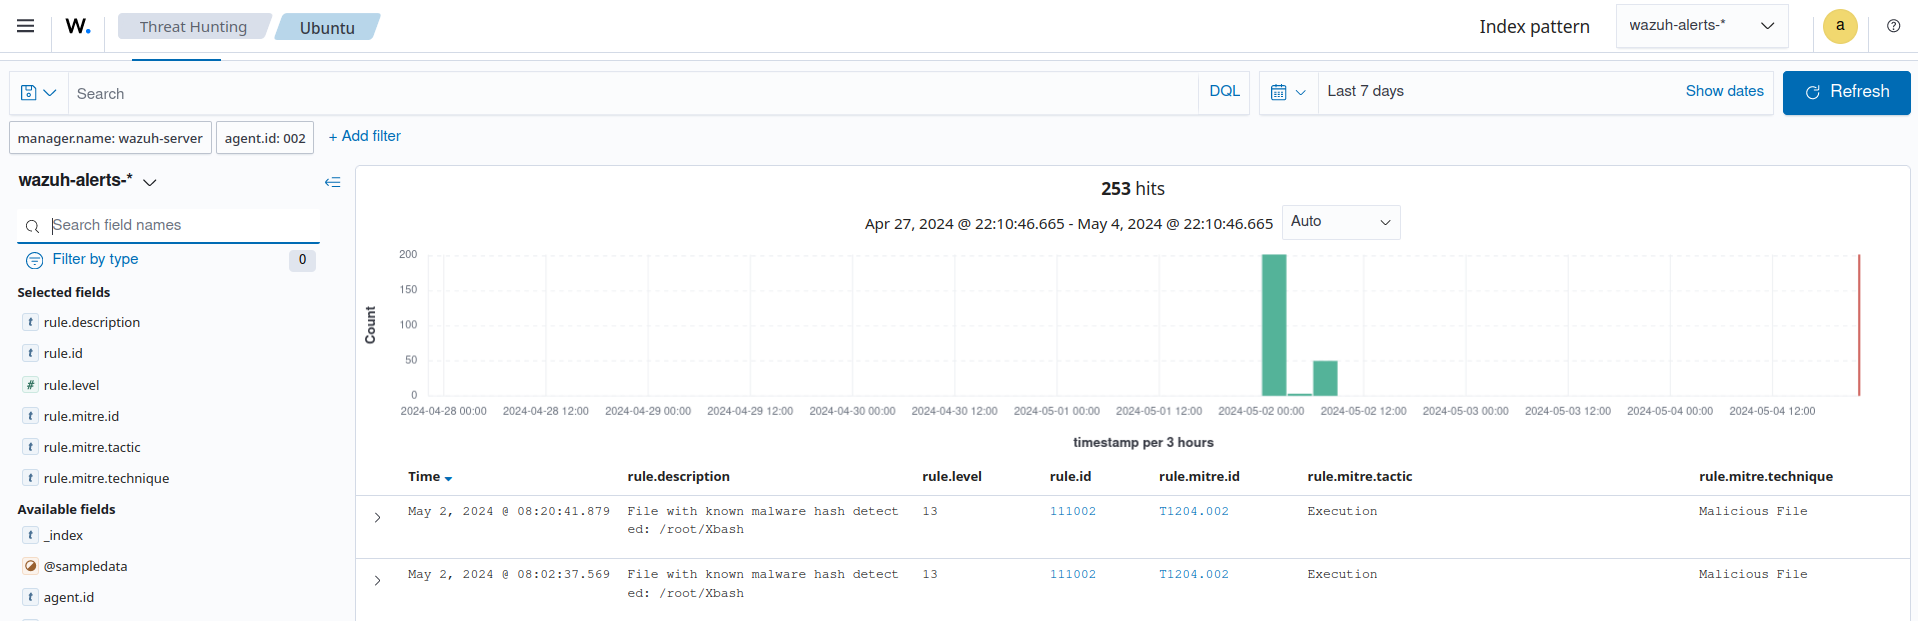Select the Ubuntu breadcrumb tab

327,28
